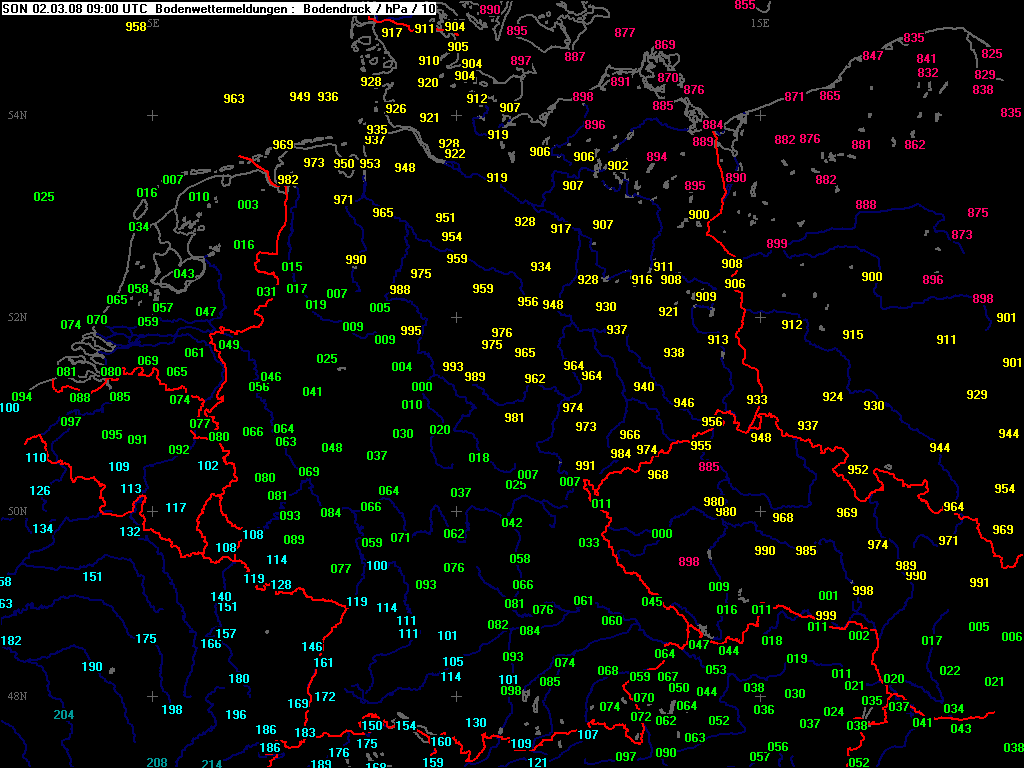This screenshot has height=768, width=1024.
Task: Click the Bodenwettermeldungen title header text
Action: pos(220,8)
